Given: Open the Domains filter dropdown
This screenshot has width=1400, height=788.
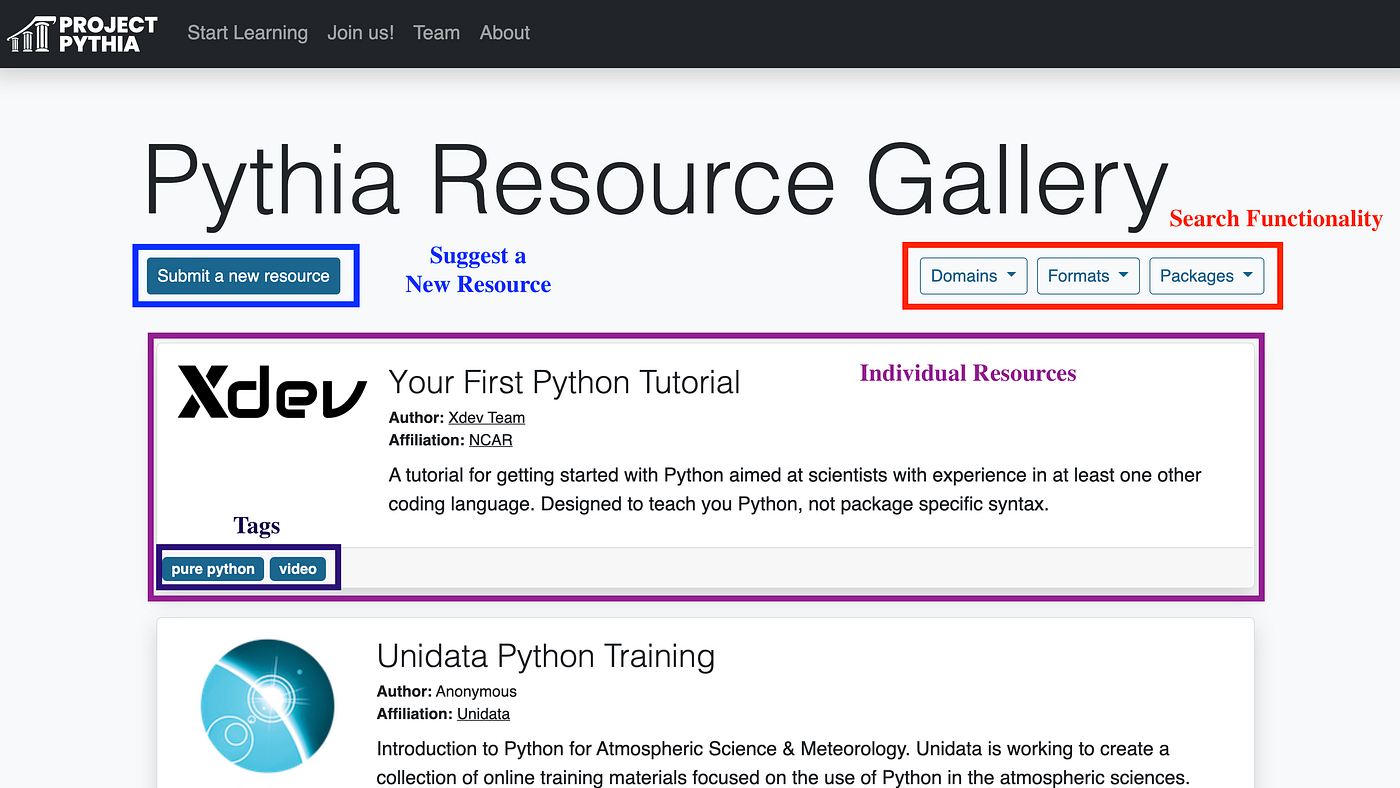Looking at the screenshot, I should pos(972,276).
